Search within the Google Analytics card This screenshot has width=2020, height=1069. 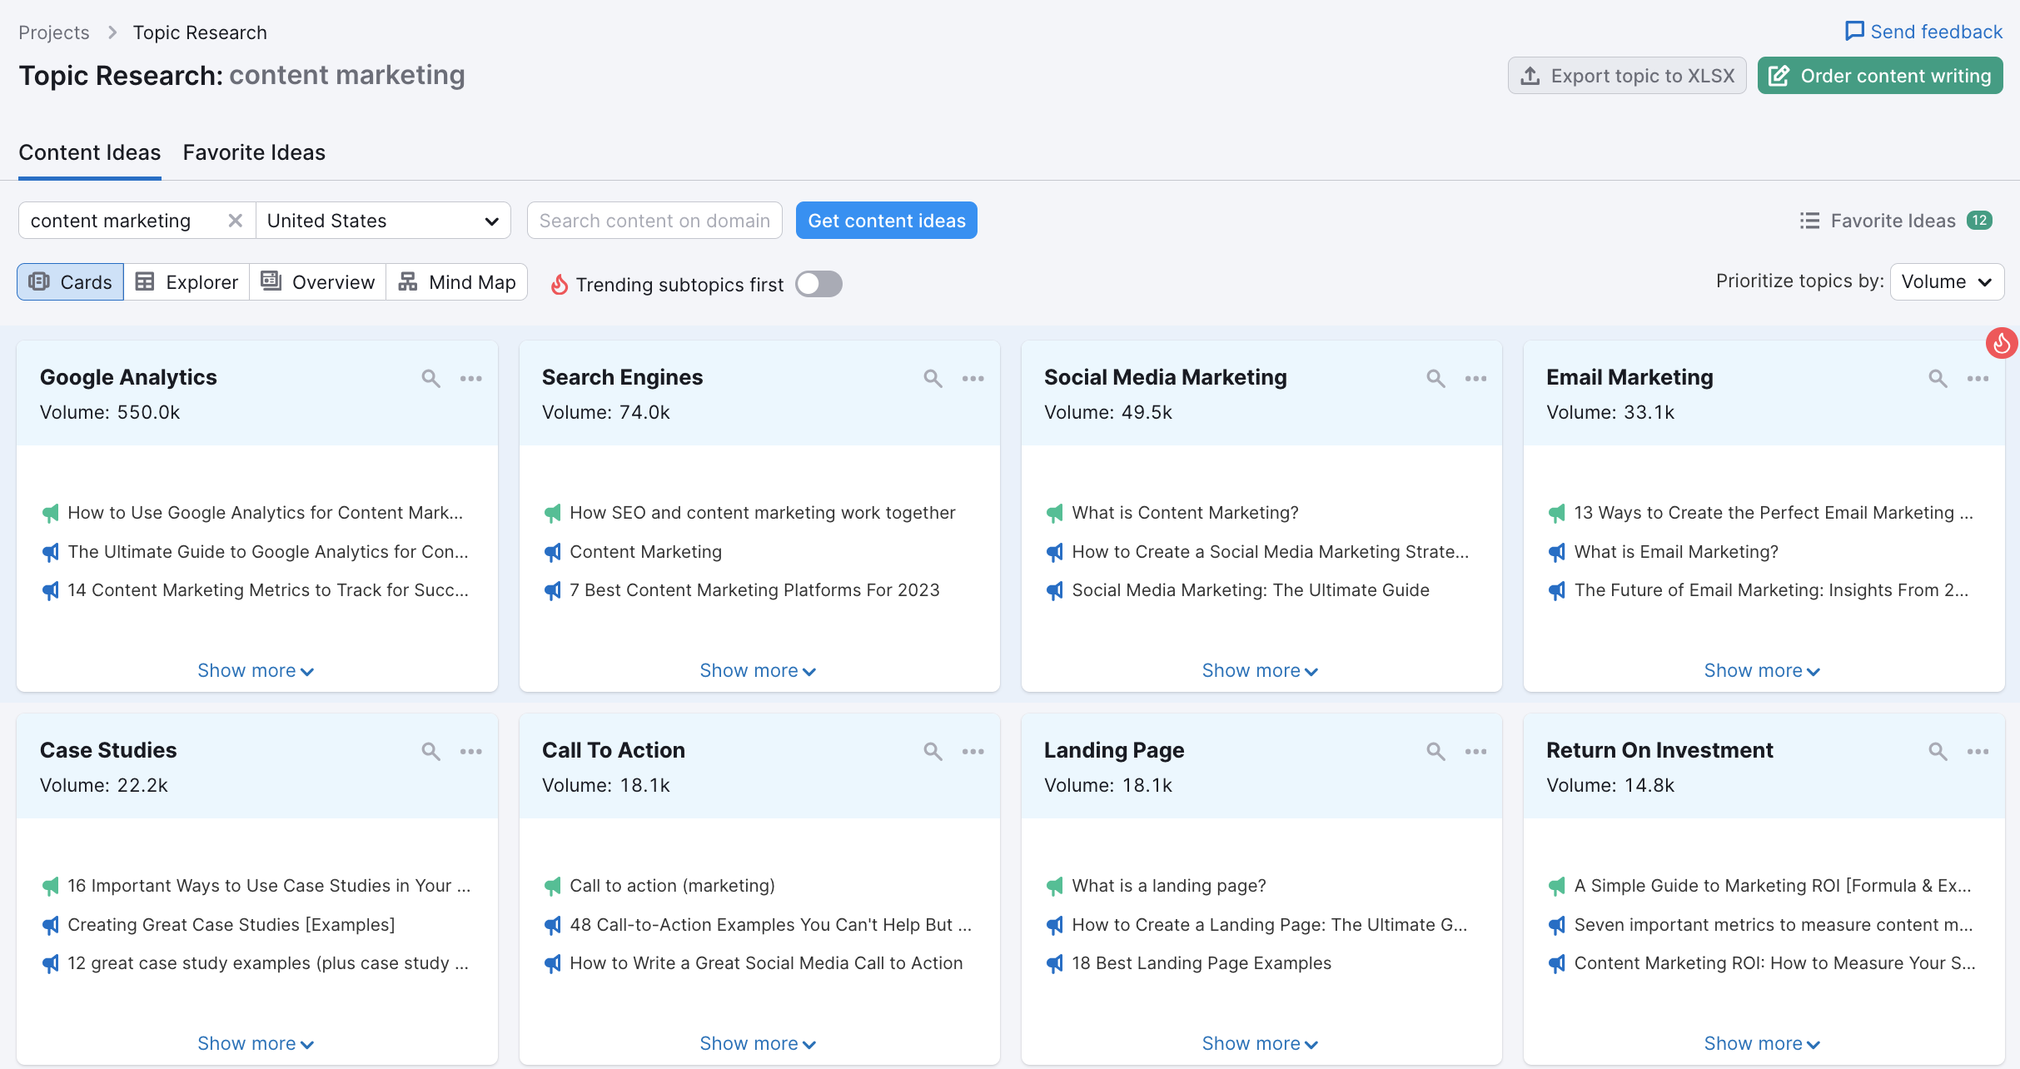click(430, 378)
